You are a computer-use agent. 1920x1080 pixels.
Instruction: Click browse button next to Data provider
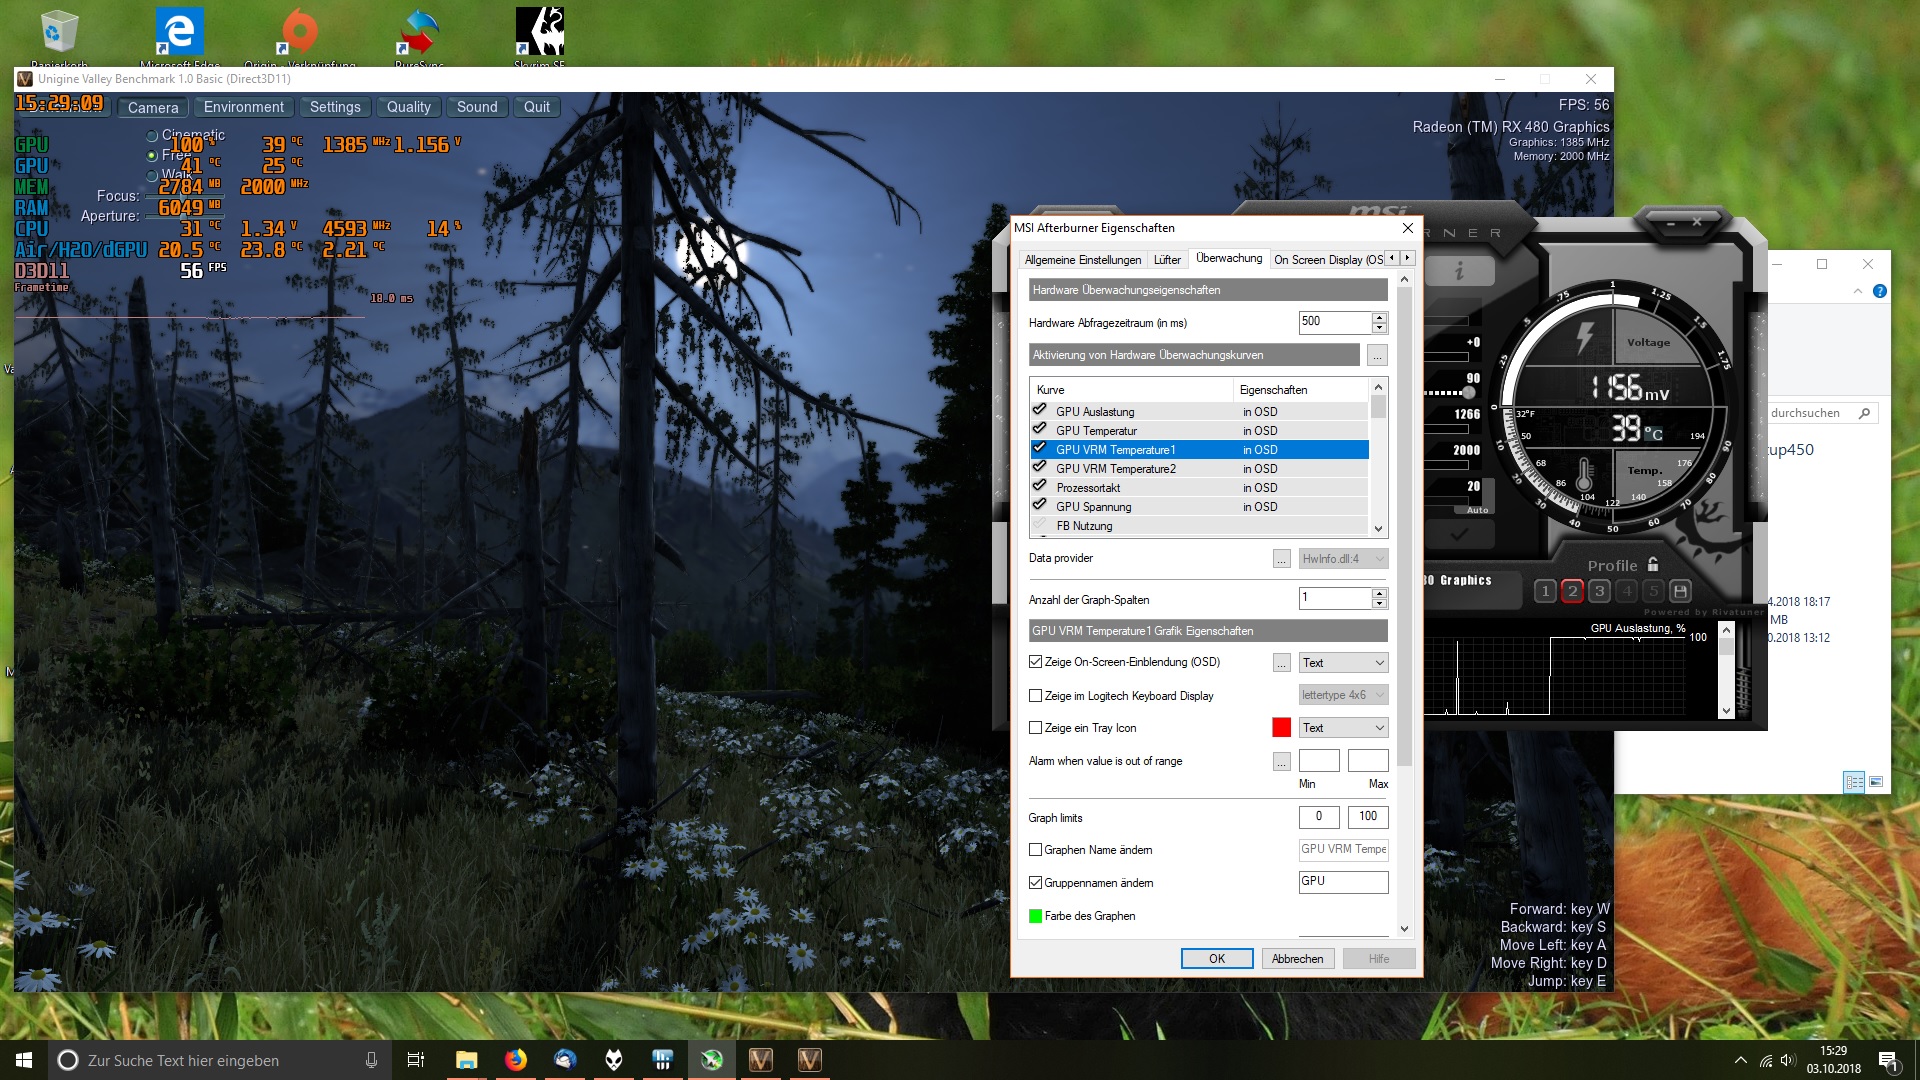(x=1281, y=559)
